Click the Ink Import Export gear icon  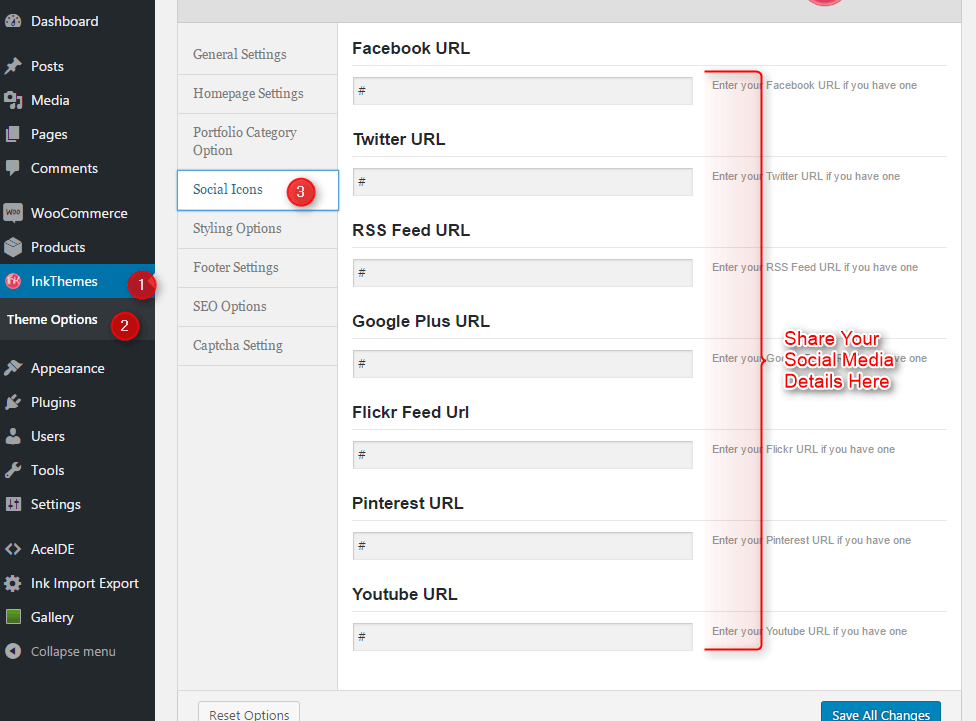(x=13, y=583)
